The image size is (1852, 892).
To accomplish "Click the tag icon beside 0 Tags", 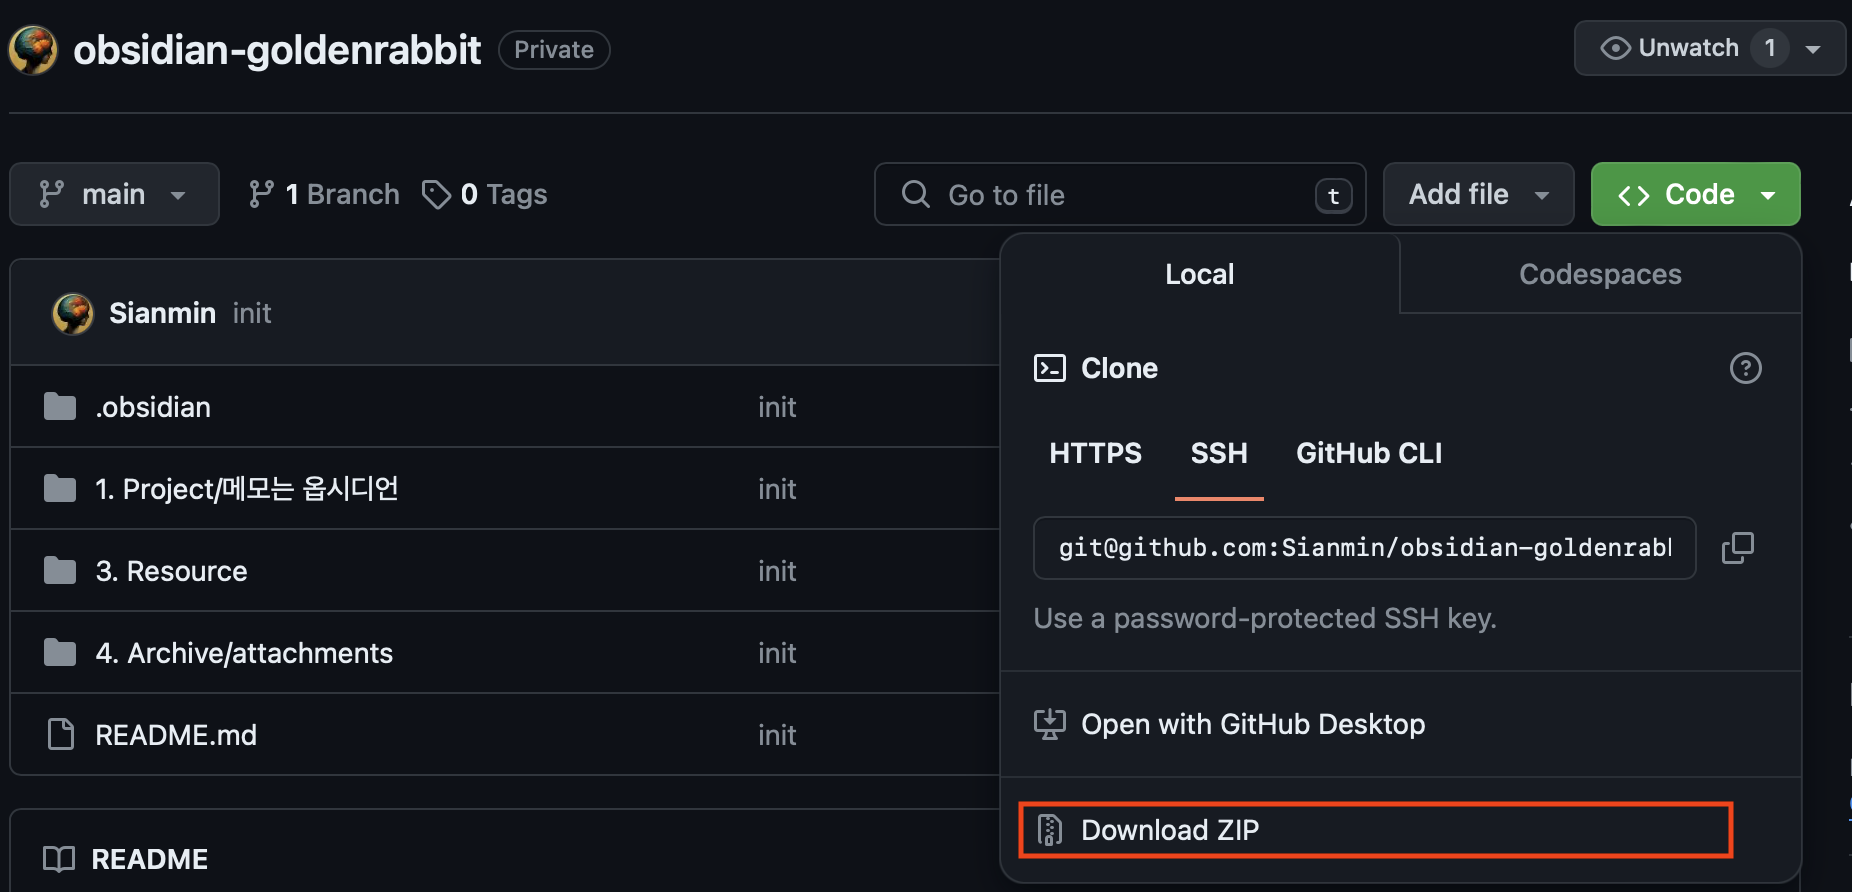I will [436, 194].
